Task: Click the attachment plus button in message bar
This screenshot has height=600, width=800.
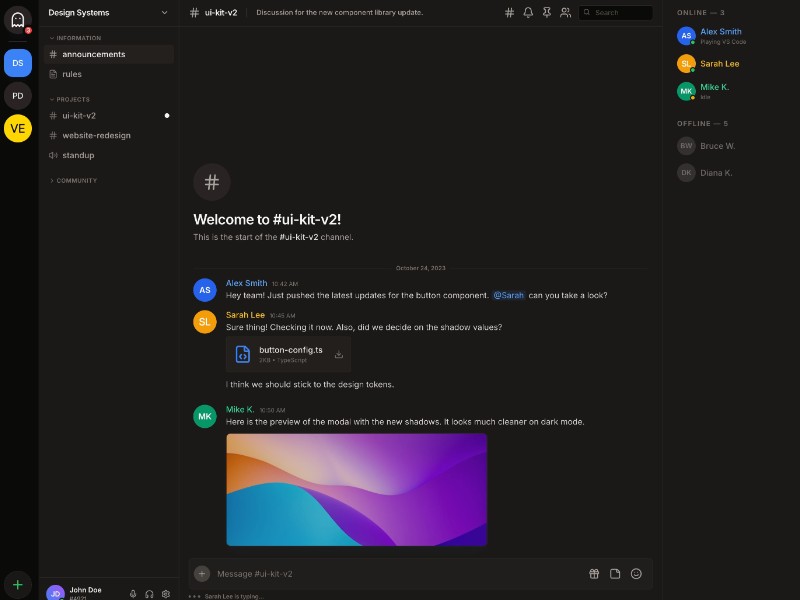Action: coord(202,574)
